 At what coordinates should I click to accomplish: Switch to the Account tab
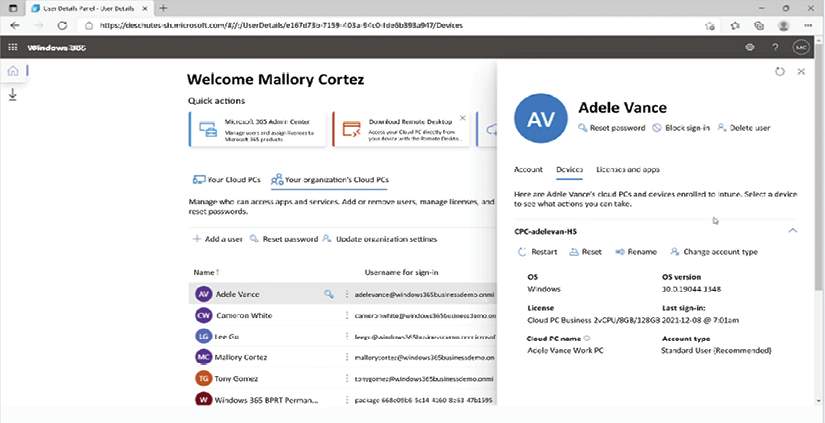click(x=528, y=169)
